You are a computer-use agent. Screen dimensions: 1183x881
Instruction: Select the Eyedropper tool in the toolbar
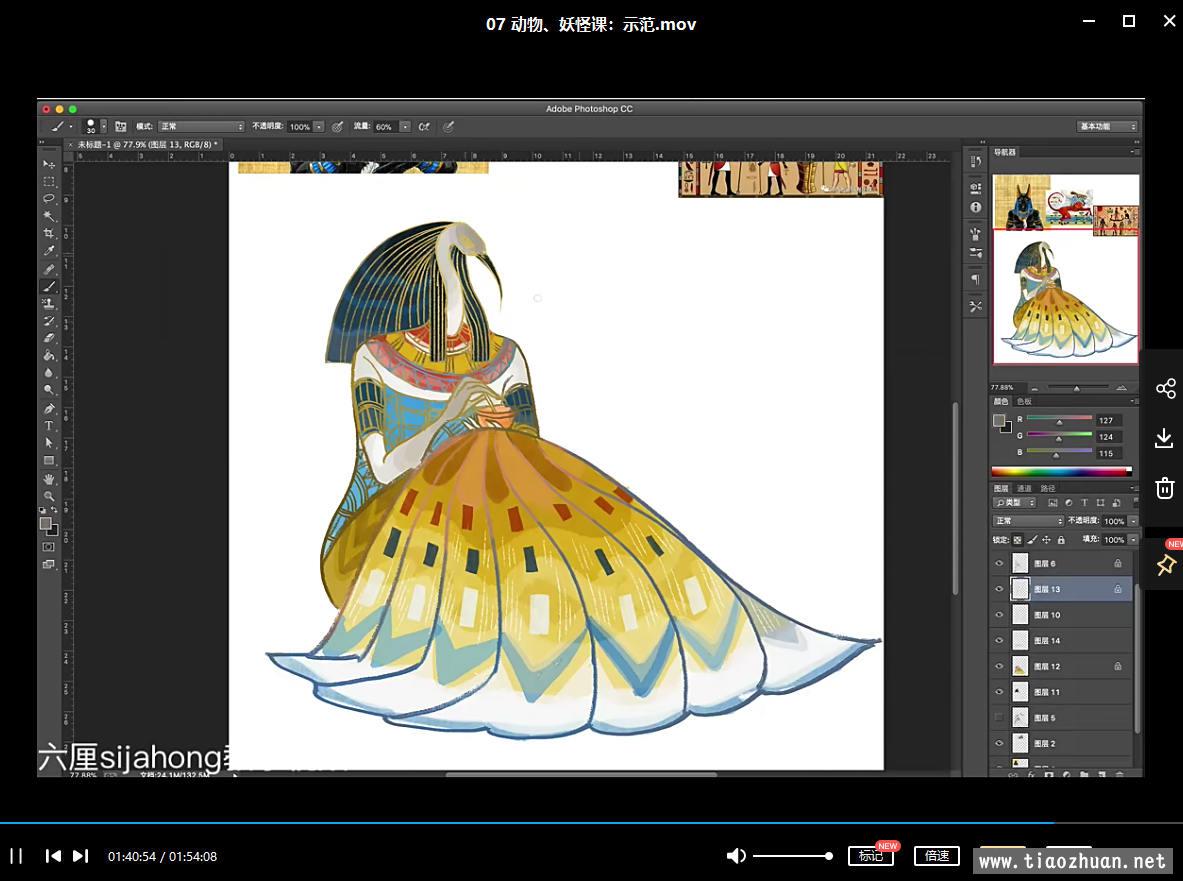click(x=48, y=251)
